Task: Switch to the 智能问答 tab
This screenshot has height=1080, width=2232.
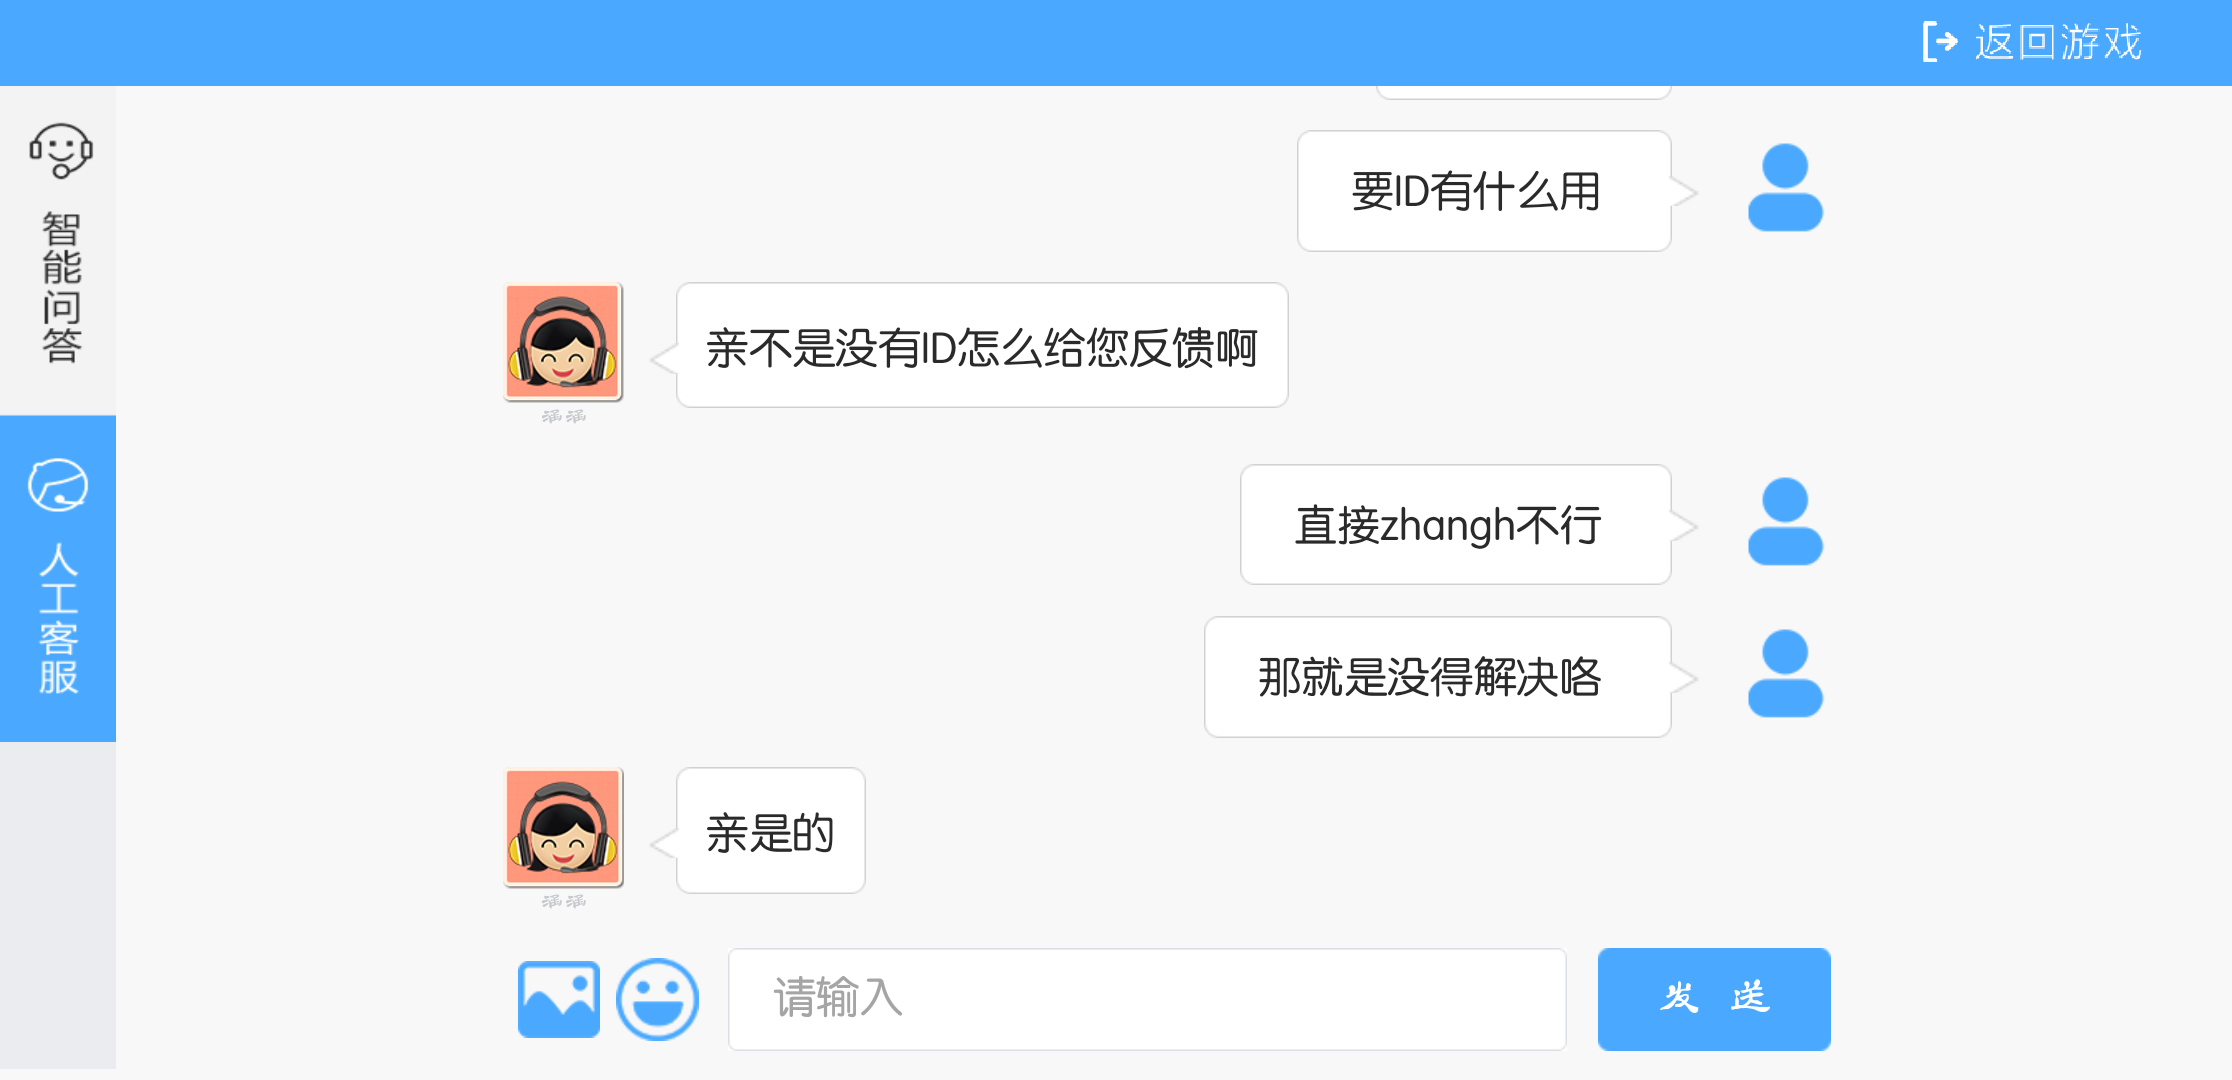Action: [58, 245]
